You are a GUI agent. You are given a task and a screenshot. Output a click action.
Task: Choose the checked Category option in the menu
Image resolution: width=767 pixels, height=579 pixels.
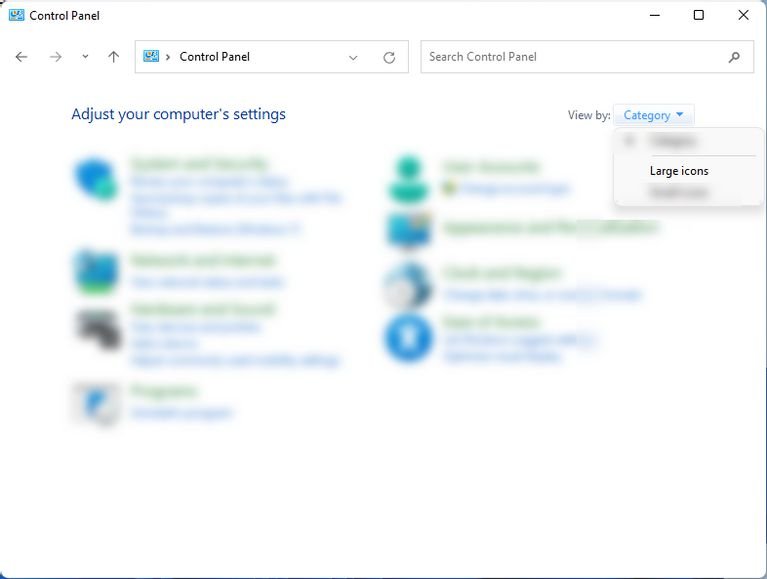(673, 141)
